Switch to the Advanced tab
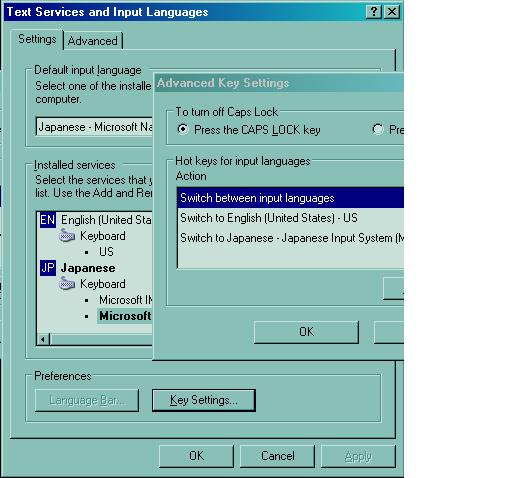 [93, 41]
